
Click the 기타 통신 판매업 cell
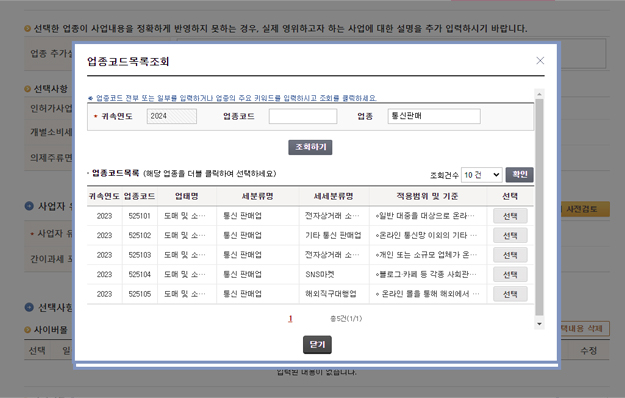click(333, 235)
